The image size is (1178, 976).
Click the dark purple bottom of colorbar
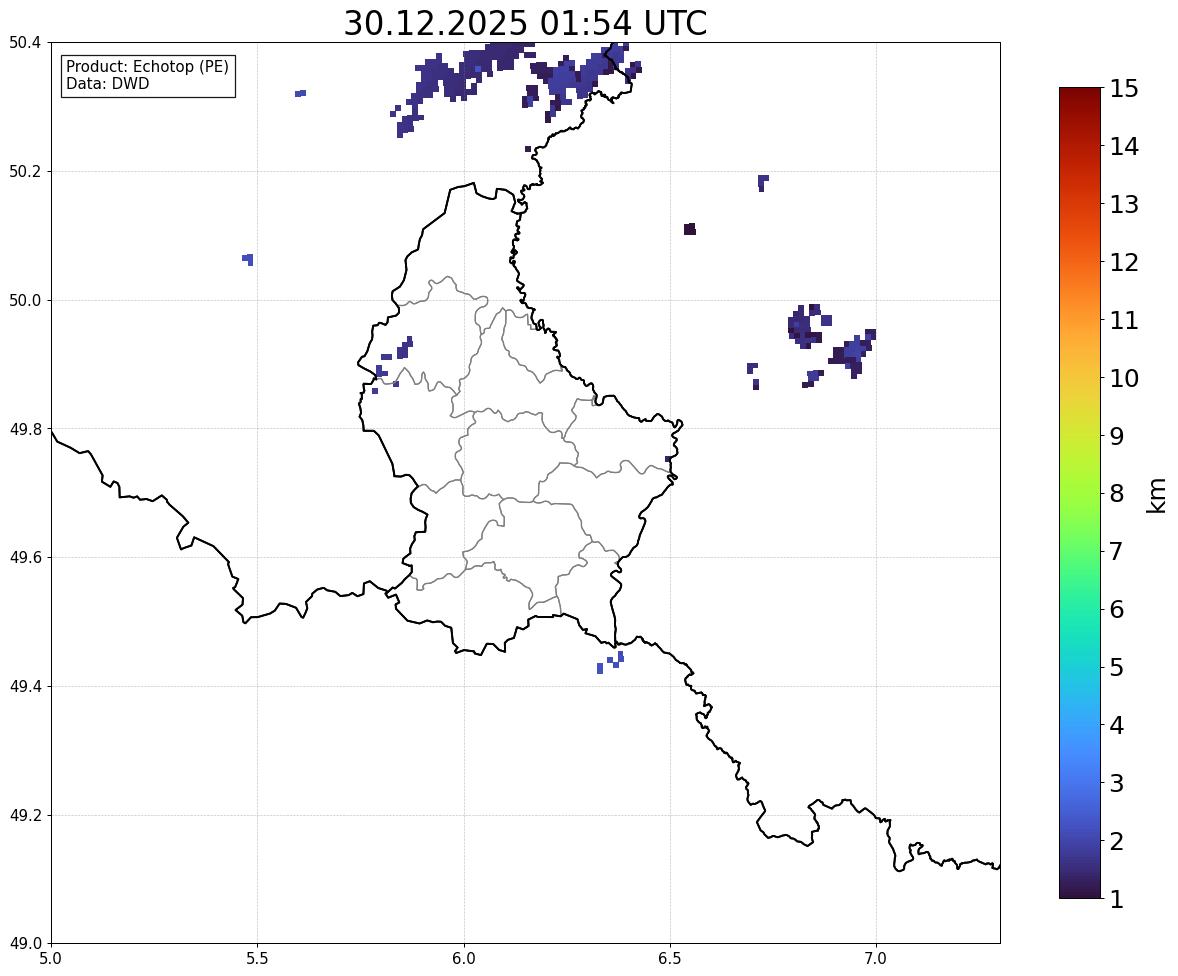tap(1080, 889)
